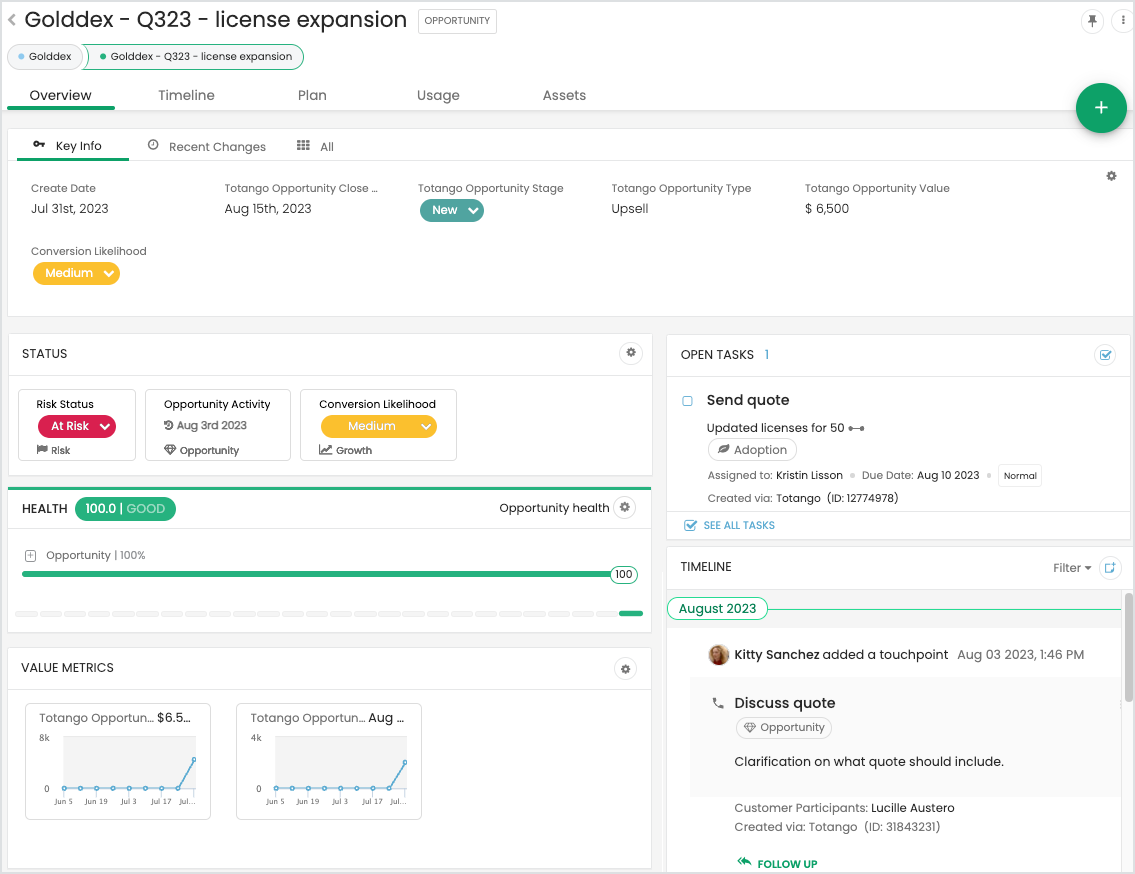Image resolution: width=1135 pixels, height=874 pixels.
Task: Click the August 2023 timeline marker
Action: click(x=717, y=609)
